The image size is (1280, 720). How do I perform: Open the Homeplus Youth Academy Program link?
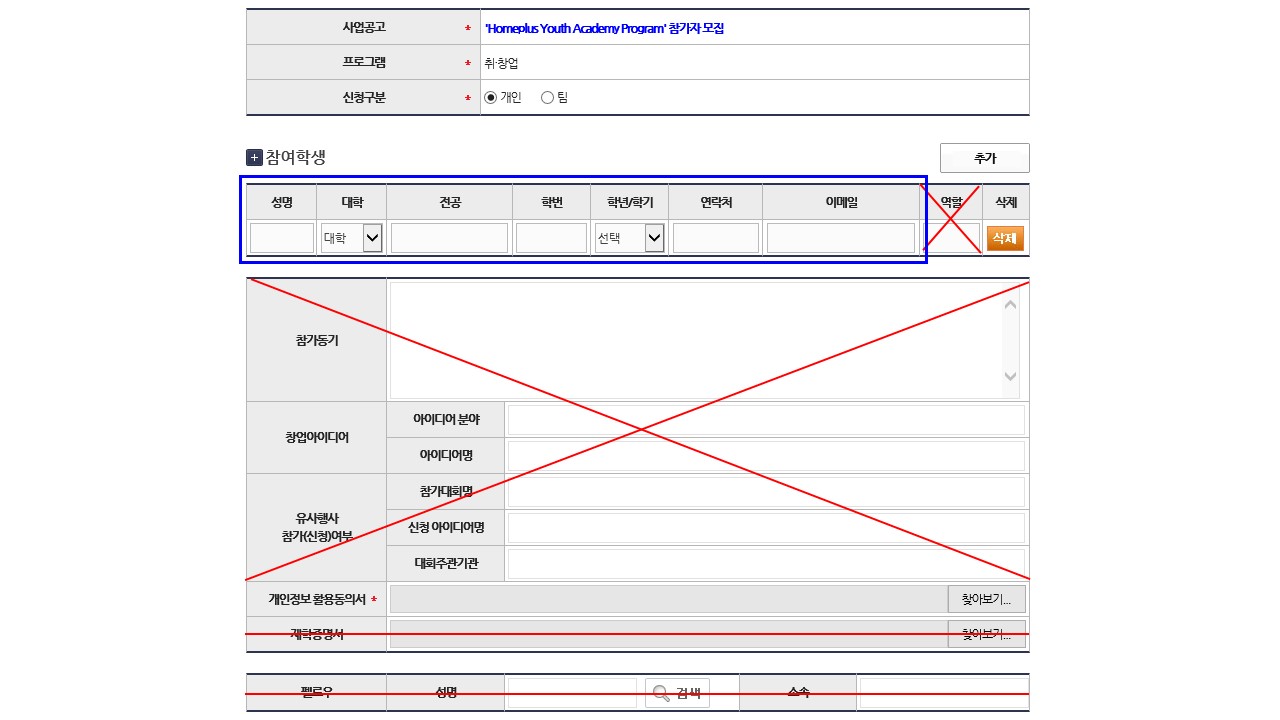[x=604, y=28]
